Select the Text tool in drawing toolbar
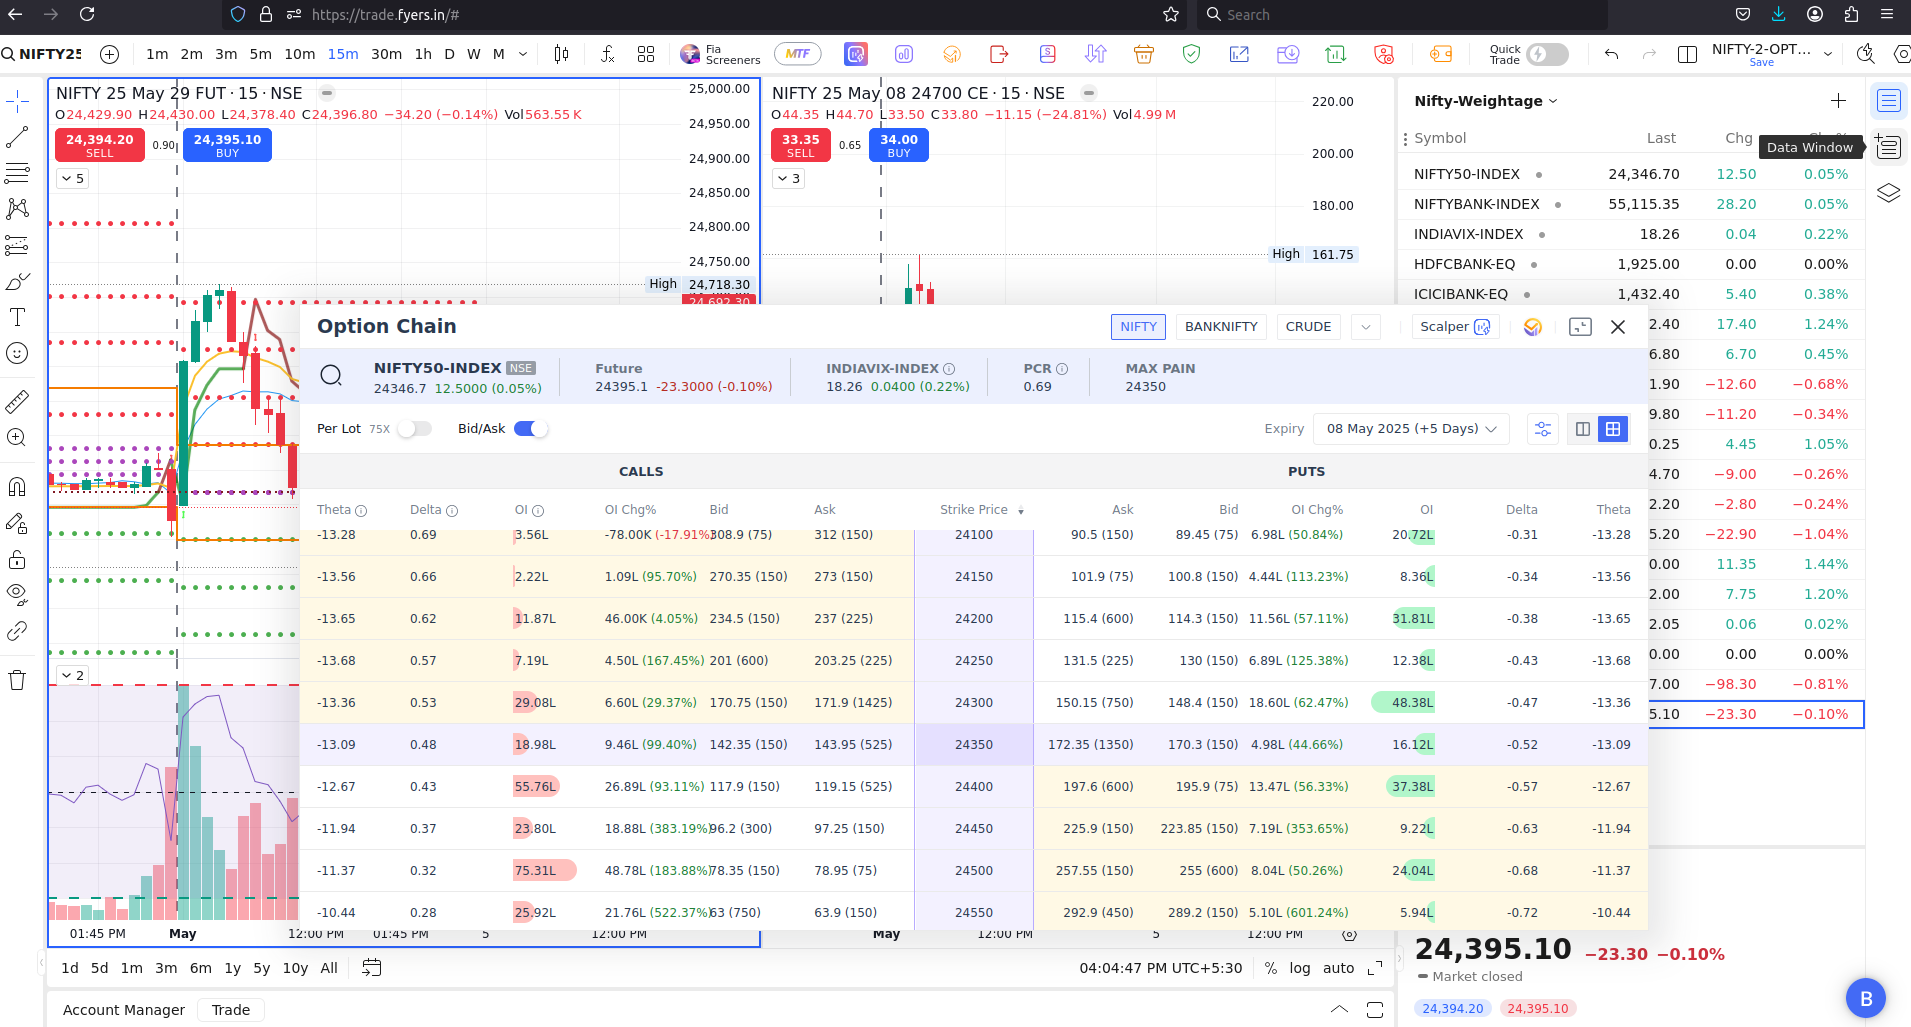Image resolution: width=1911 pixels, height=1027 pixels. (x=17, y=318)
